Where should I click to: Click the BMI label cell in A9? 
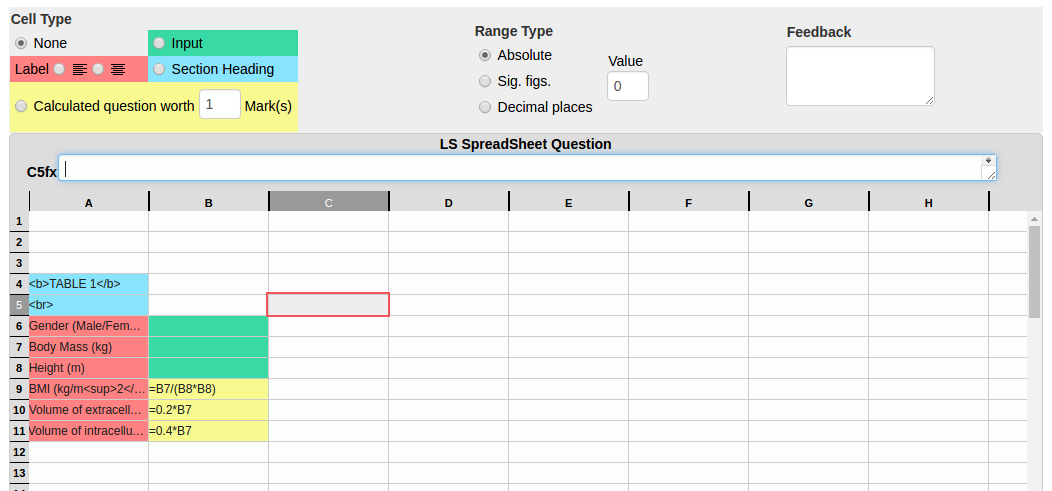pos(89,389)
